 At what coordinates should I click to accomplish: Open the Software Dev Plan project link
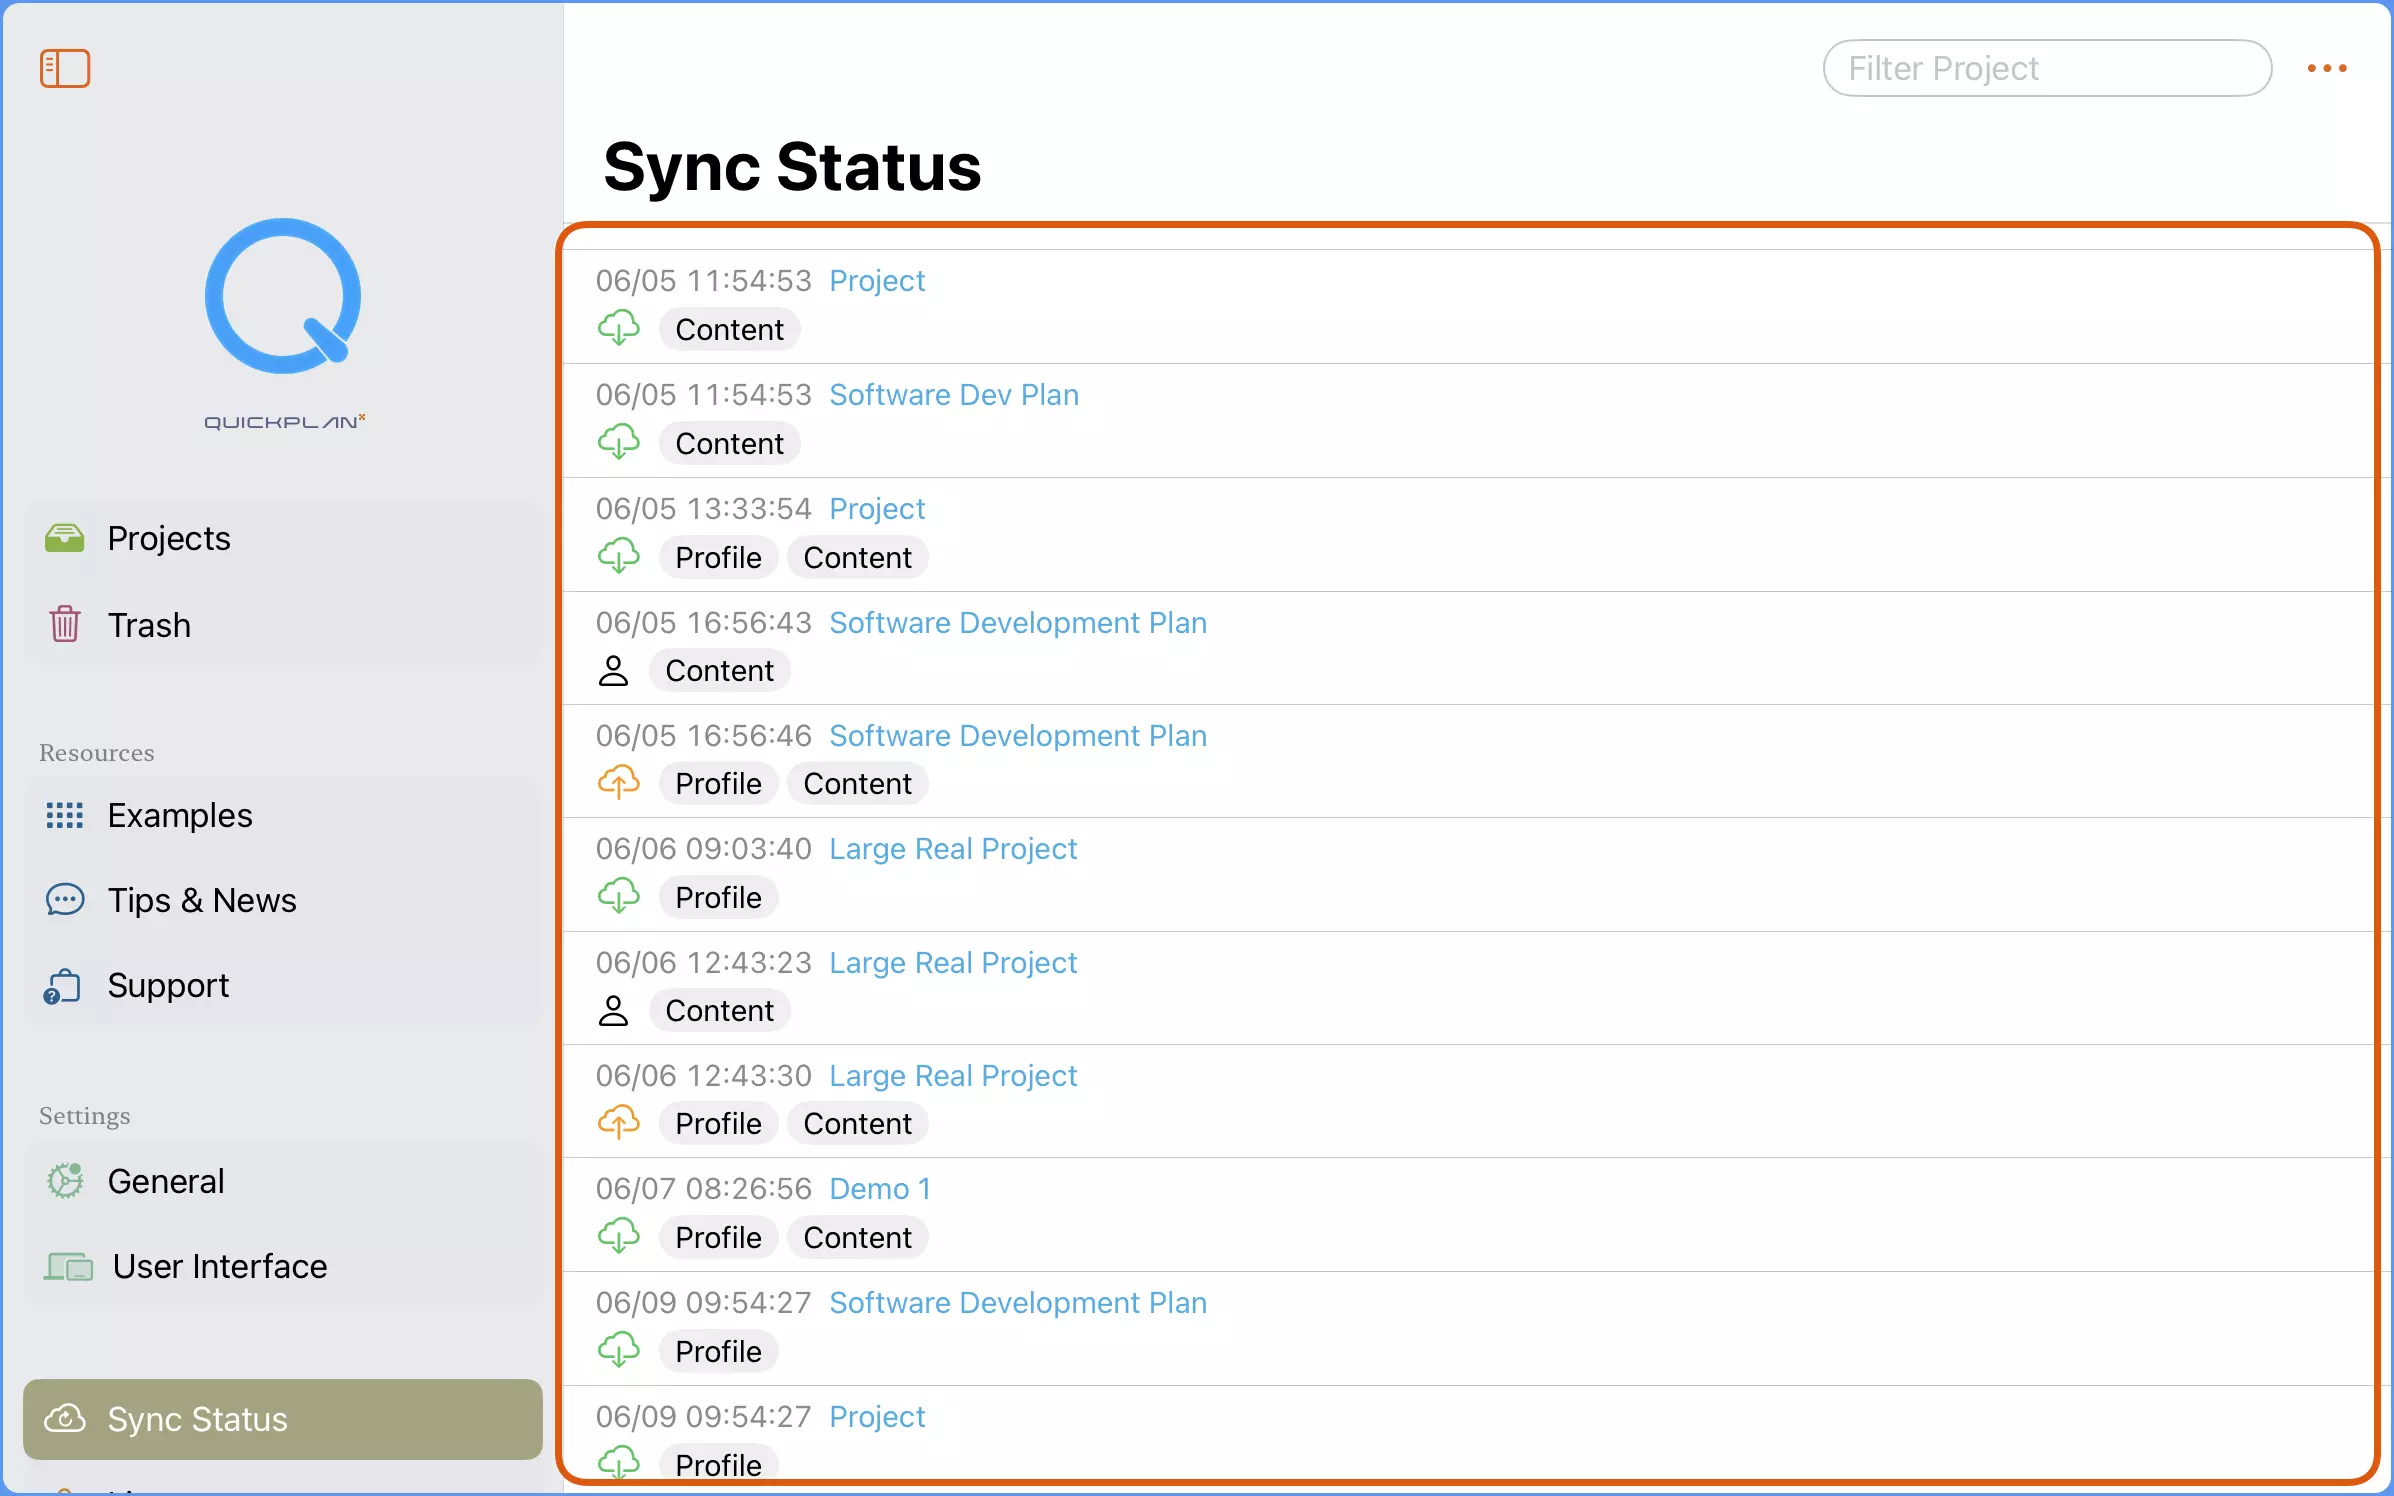click(x=953, y=394)
